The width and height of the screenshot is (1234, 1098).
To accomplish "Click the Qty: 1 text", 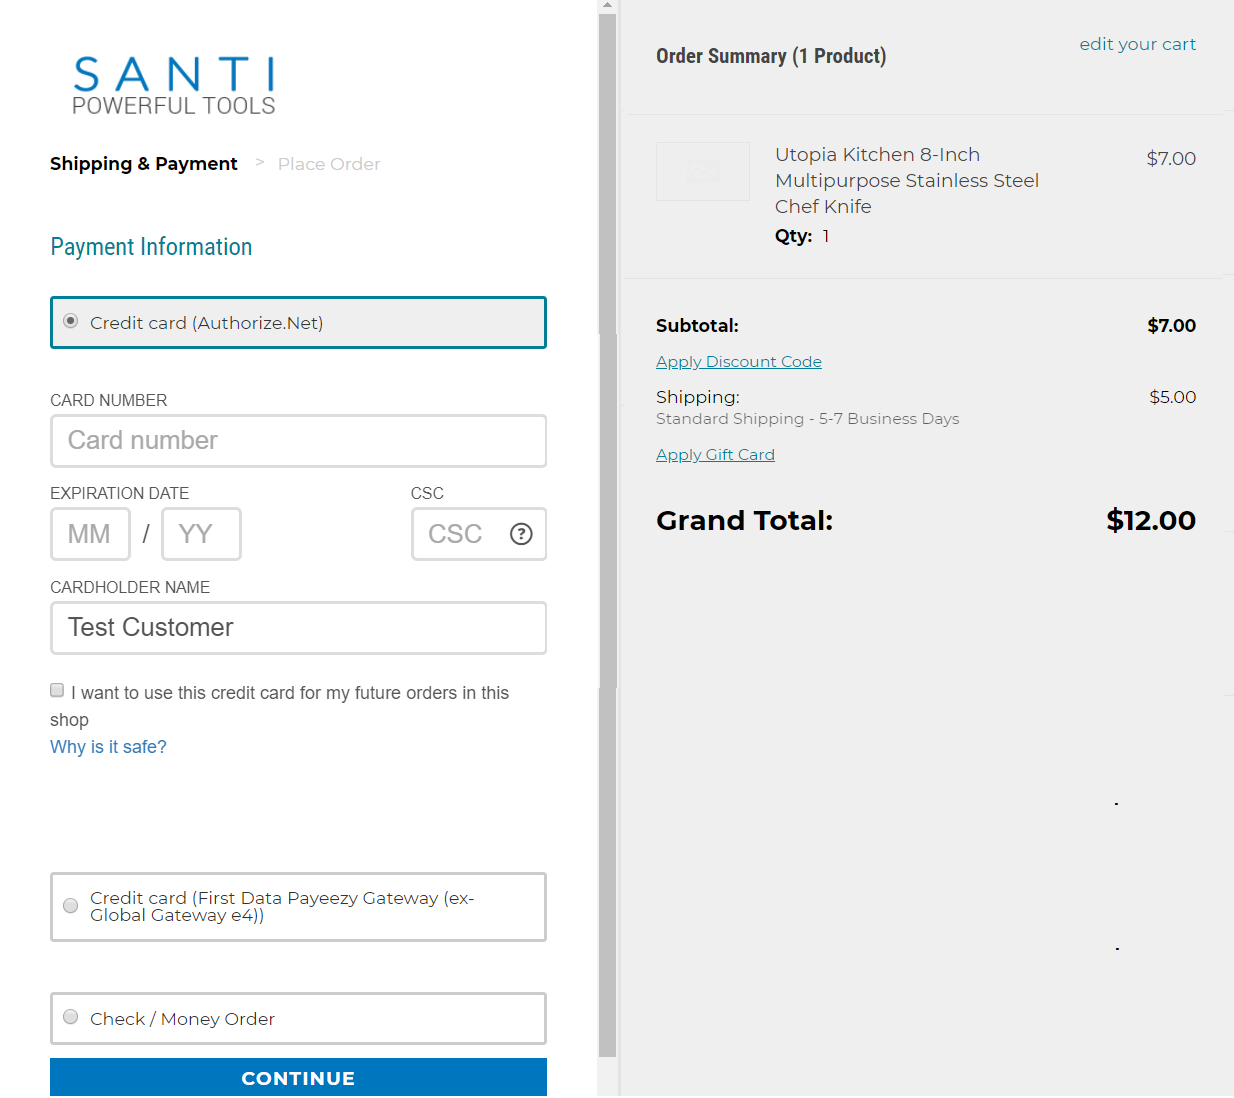I will (x=802, y=236).
